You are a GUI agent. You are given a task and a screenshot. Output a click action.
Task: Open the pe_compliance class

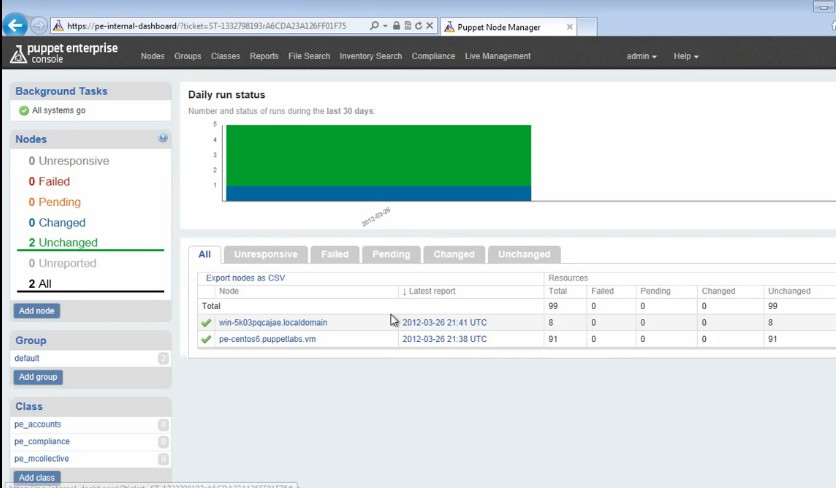click(42, 442)
